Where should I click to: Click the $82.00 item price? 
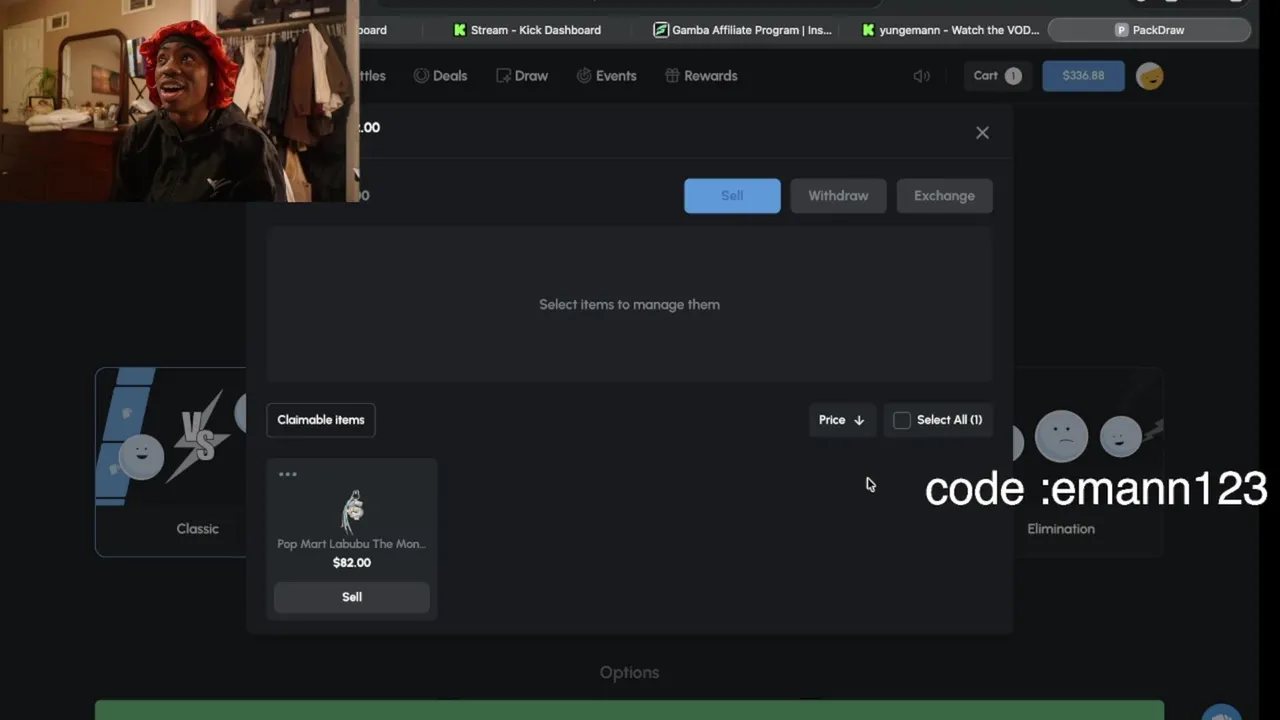pos(352,563)
